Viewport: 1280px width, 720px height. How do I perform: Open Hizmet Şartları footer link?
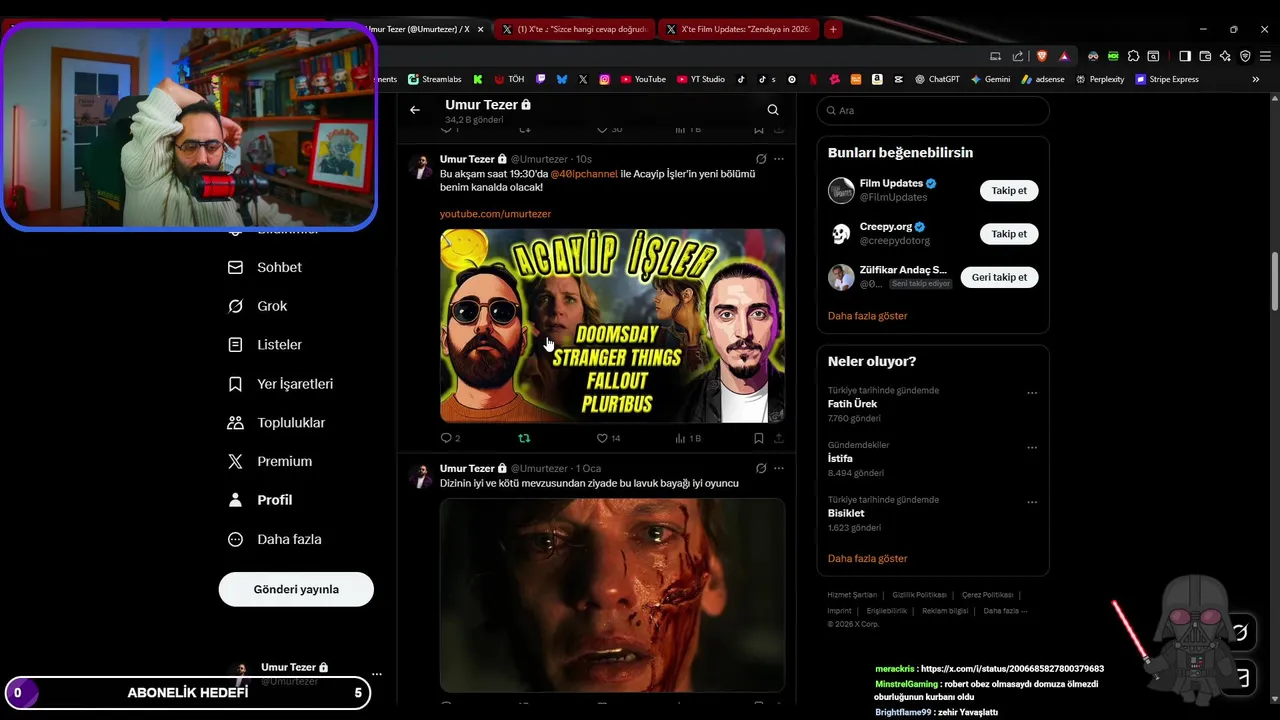click(852, 595)
